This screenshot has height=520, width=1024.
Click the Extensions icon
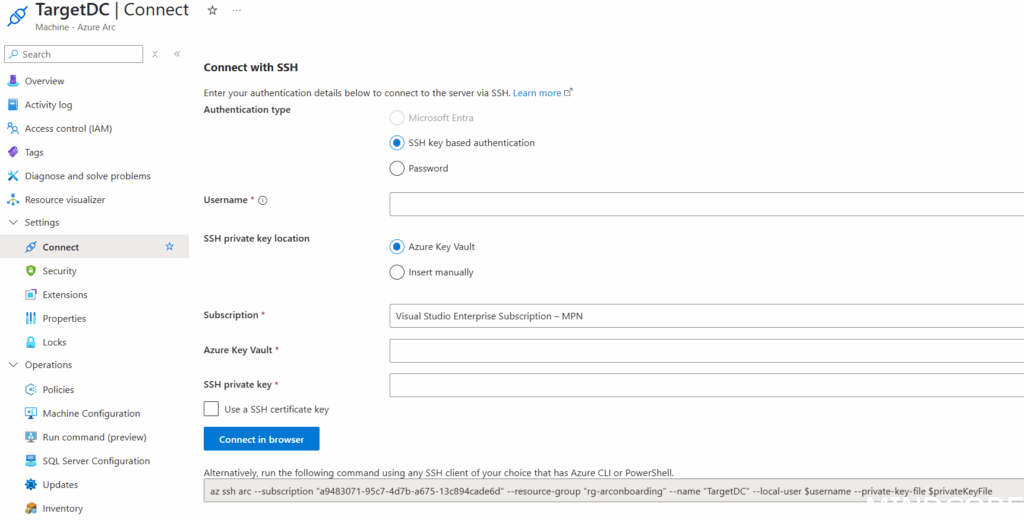(x=31, y=295)
